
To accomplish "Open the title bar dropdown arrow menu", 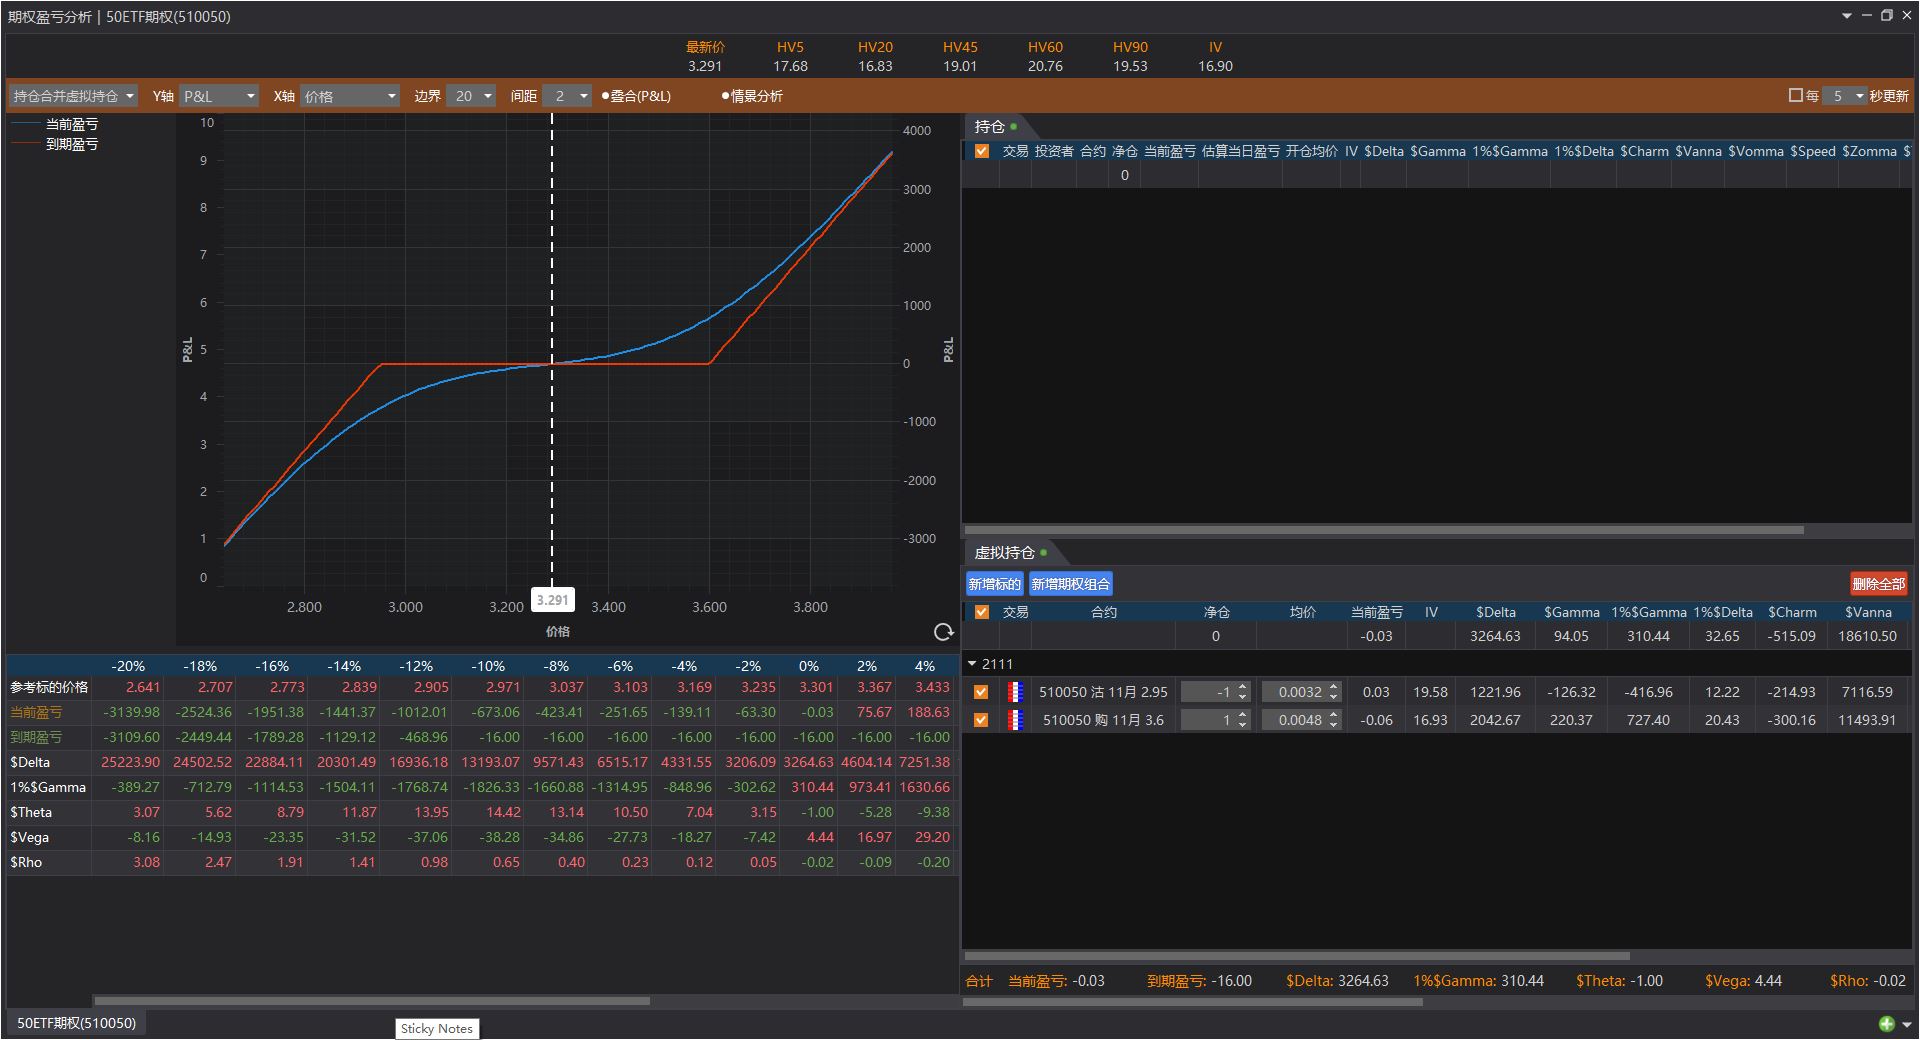I will [1846, 16].
